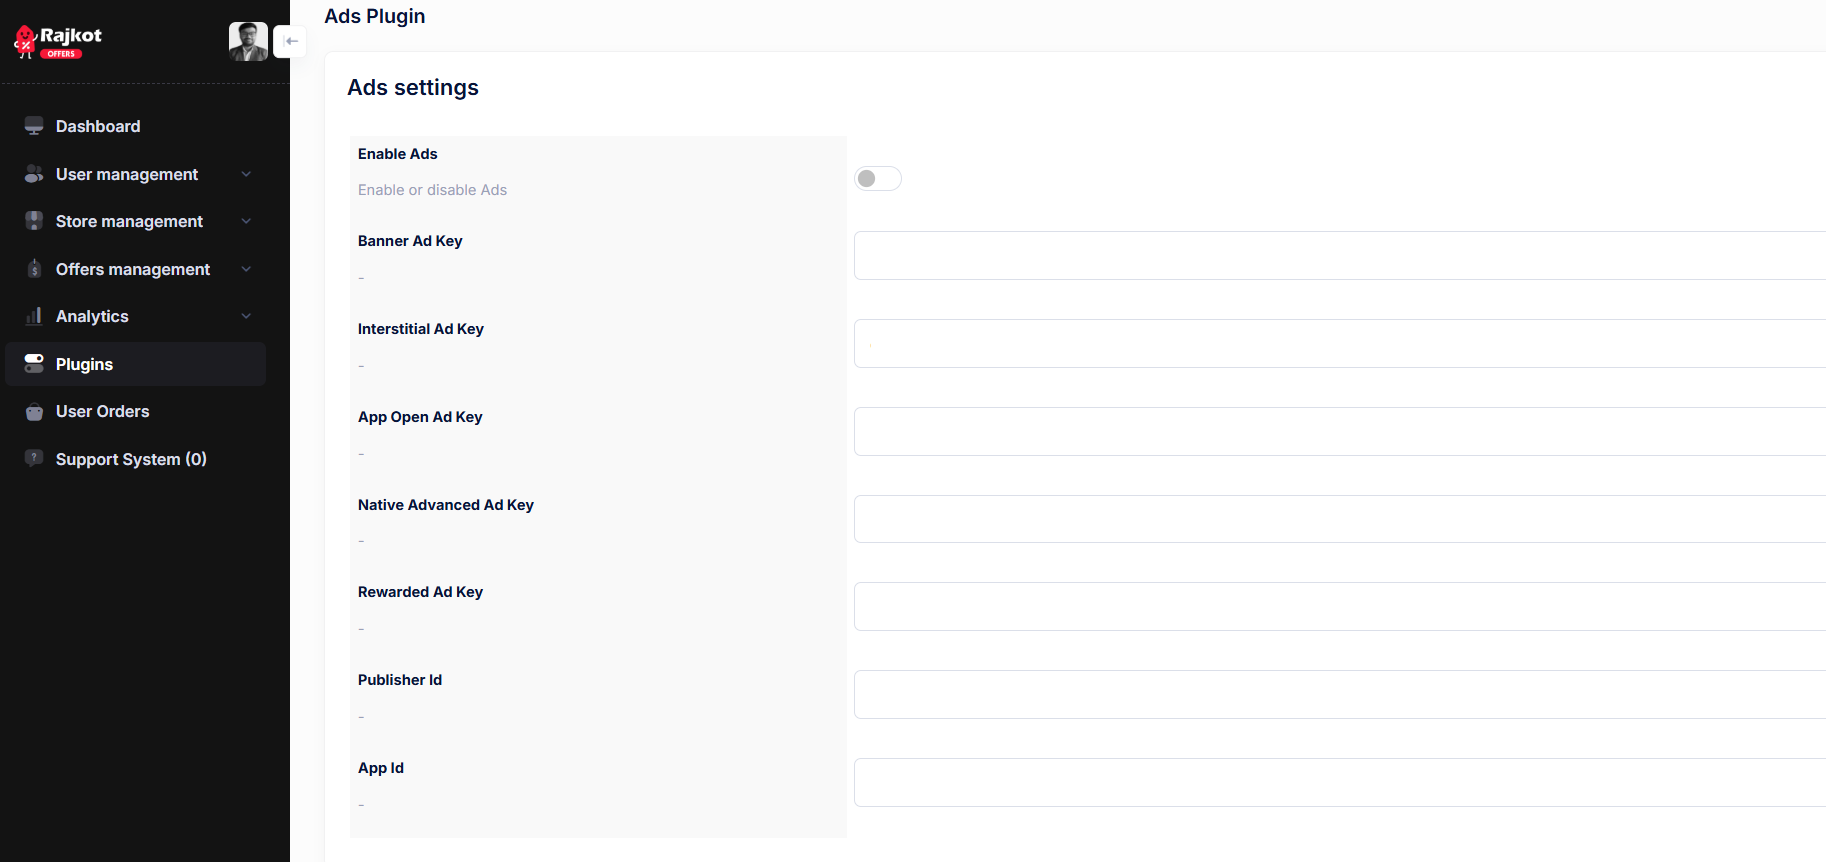Click the User management people icon
Viewport: 1826px width, 862px height.
(x=34, y=174)
